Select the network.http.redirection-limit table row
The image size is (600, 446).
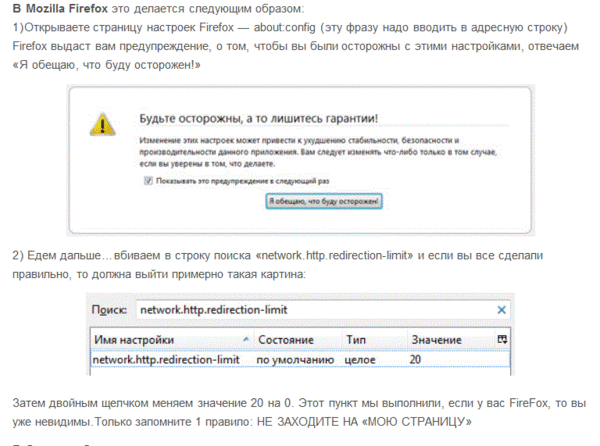click(300, 360)
